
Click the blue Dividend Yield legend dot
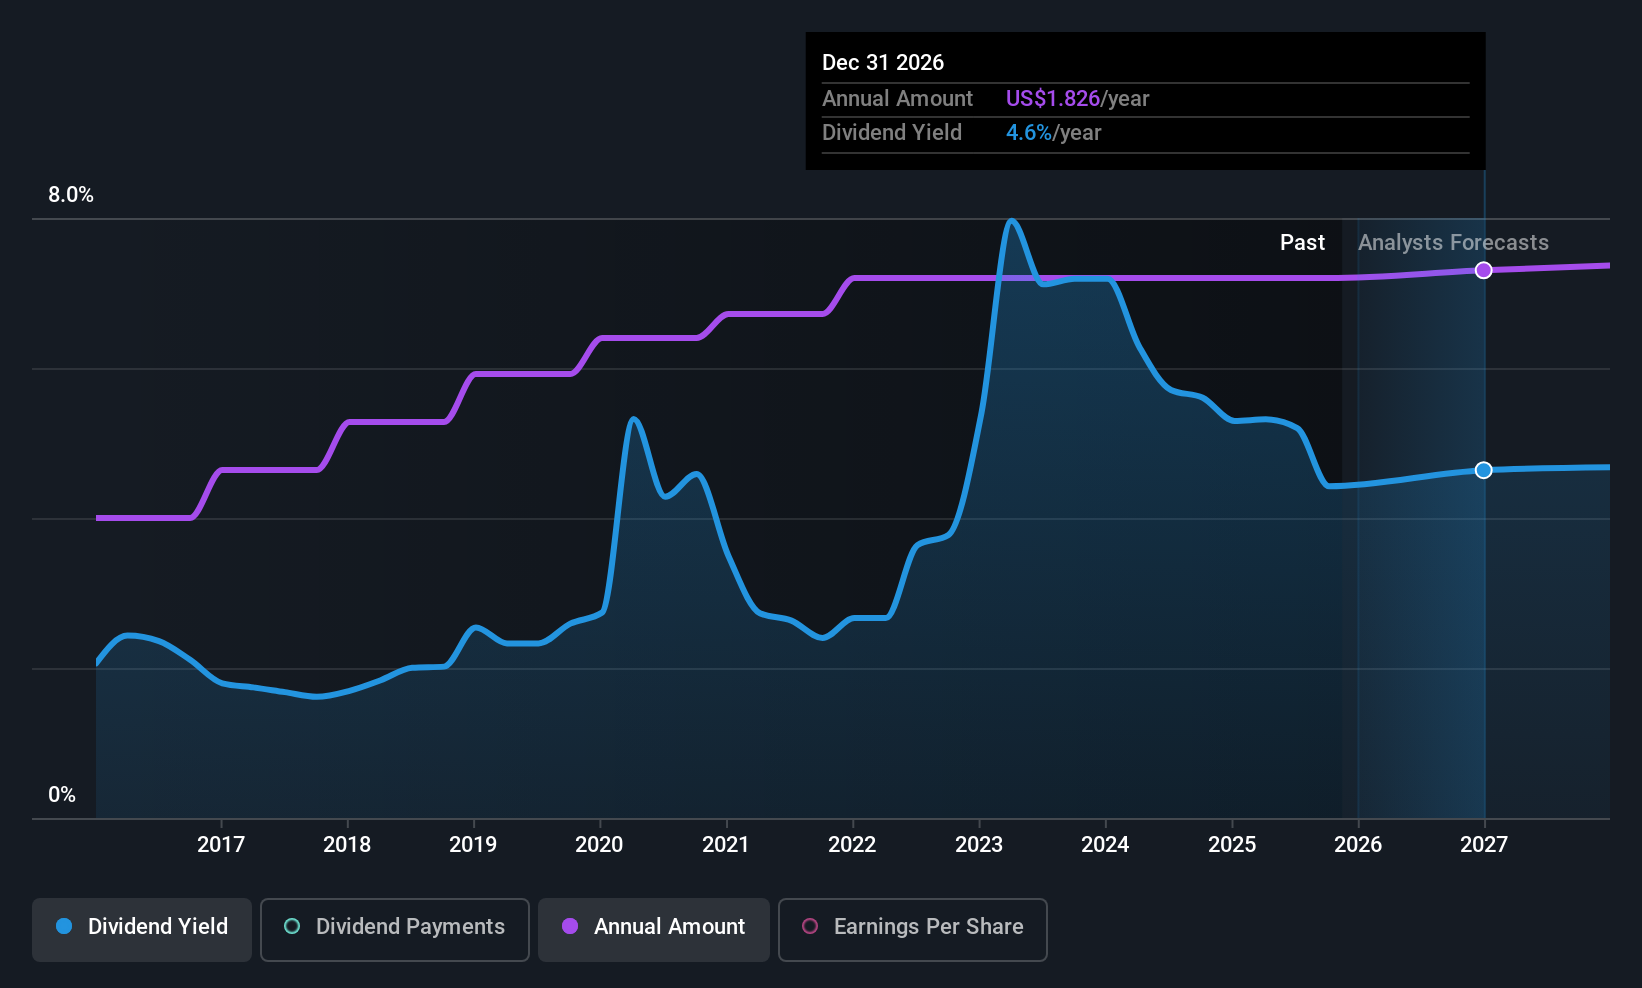pos(64,927)
